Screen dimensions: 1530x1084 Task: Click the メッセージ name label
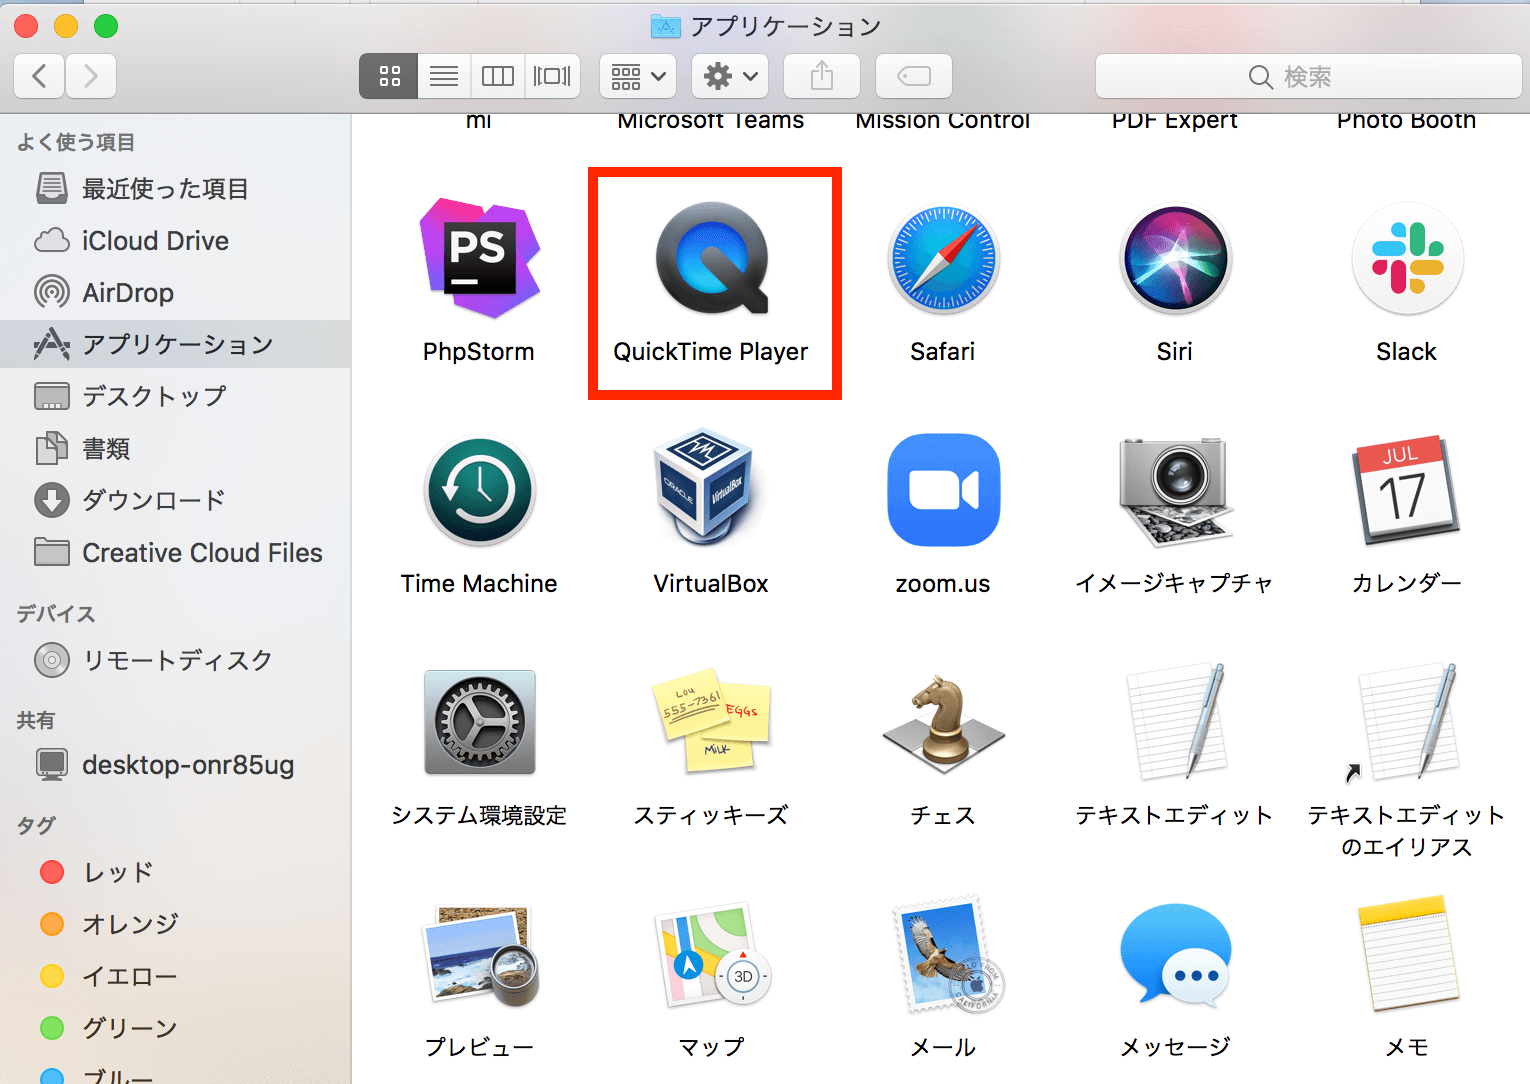pyautogui.click(x=1175, y=1047)
